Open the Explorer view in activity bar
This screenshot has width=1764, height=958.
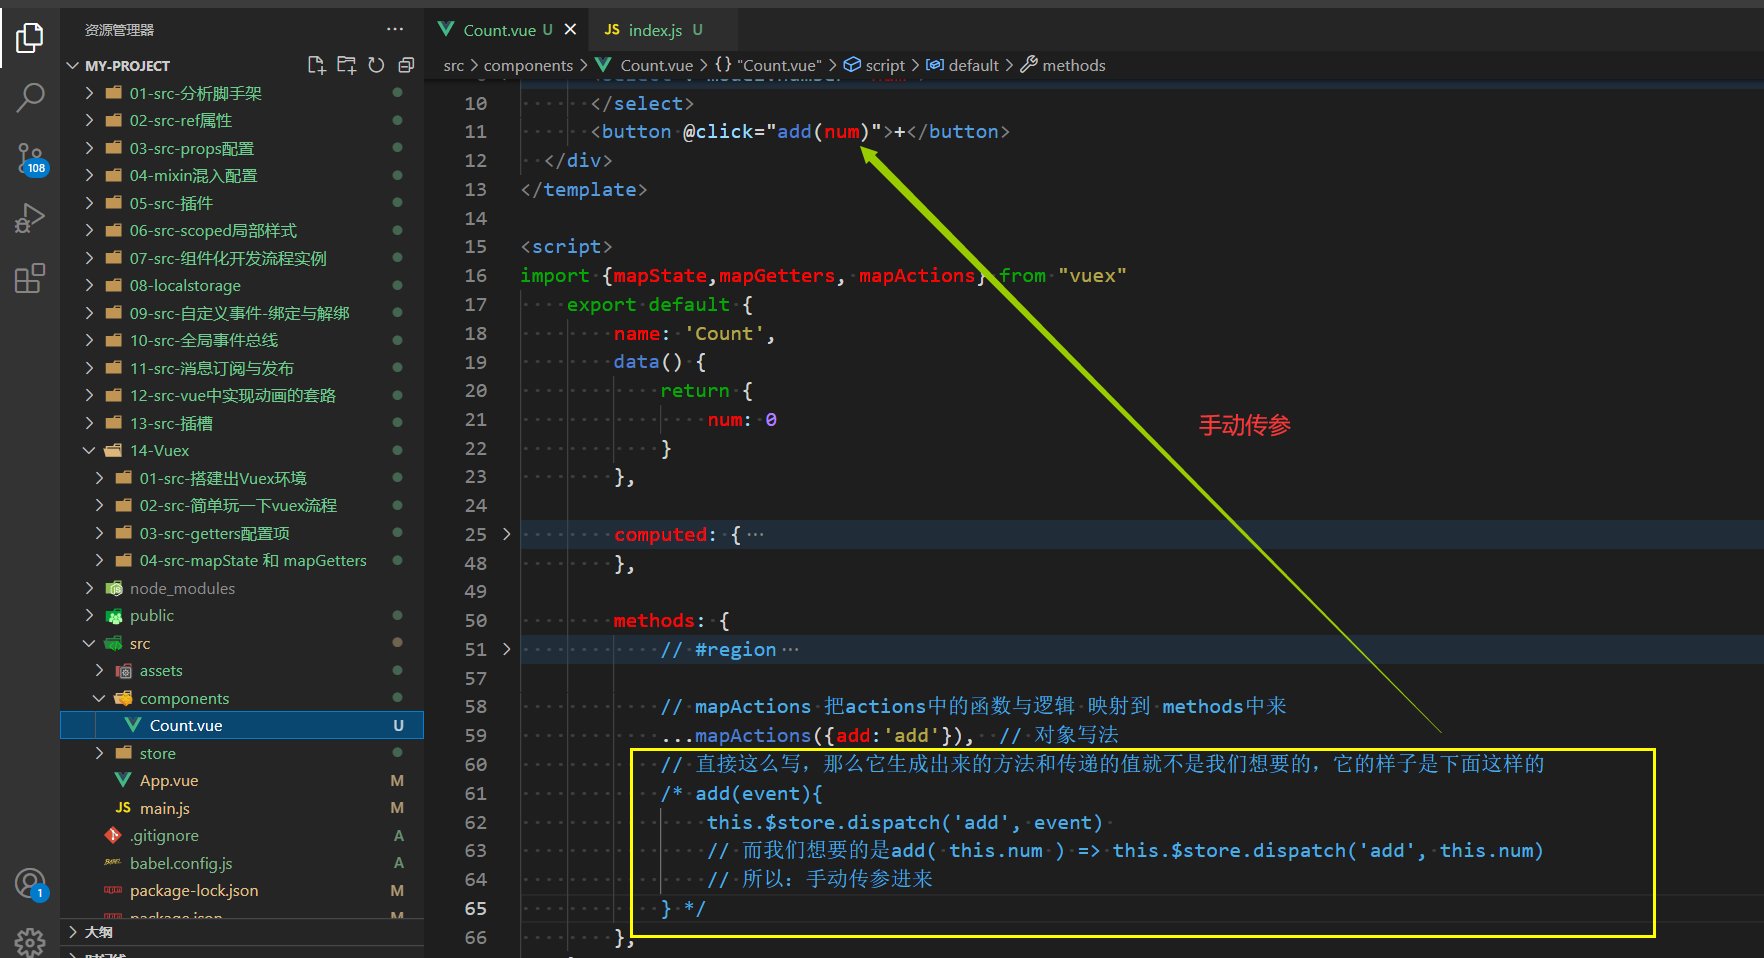coord(30,38)
